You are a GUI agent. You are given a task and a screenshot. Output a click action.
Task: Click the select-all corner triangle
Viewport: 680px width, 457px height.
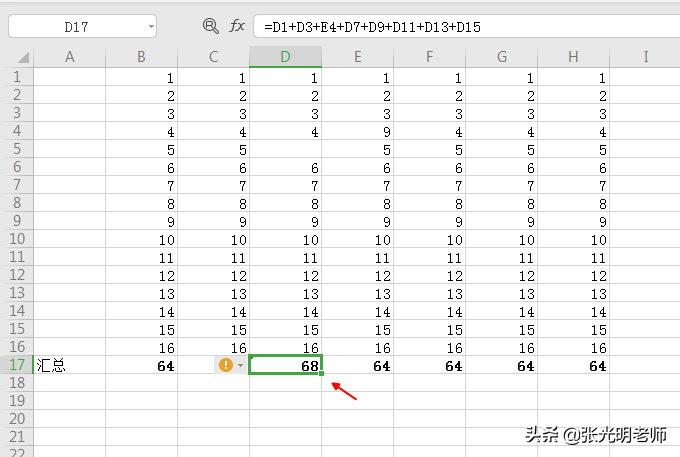click(23, 57)
